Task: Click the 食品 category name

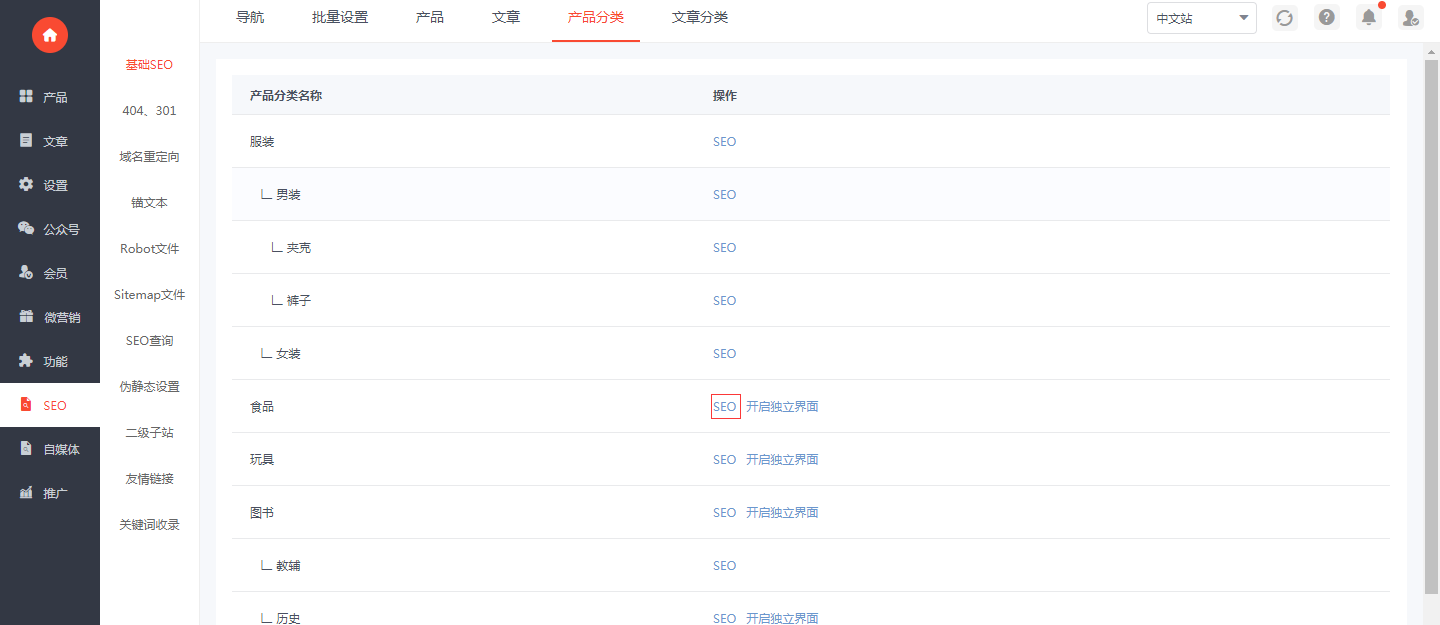Action: (x=262, y=407)
